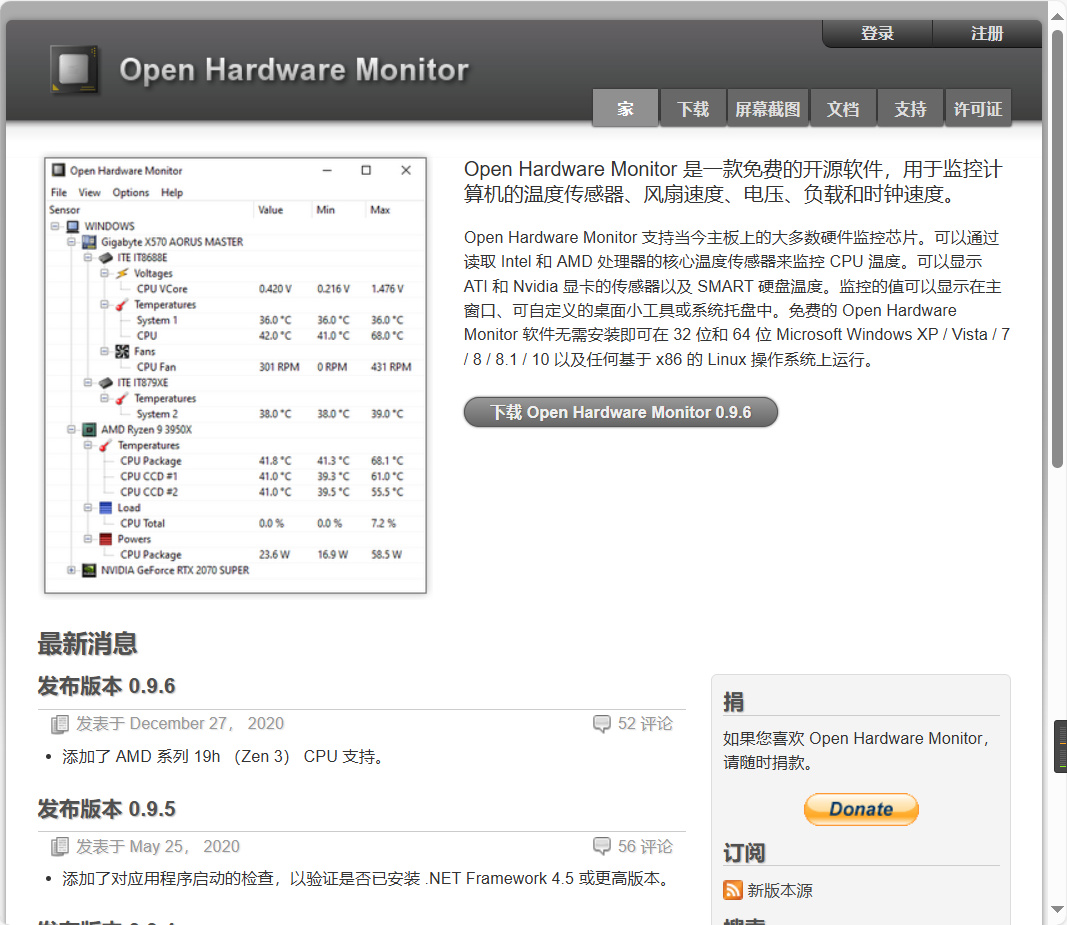
Task: Go to the 屏幕截图 tab
Action: 768,108
